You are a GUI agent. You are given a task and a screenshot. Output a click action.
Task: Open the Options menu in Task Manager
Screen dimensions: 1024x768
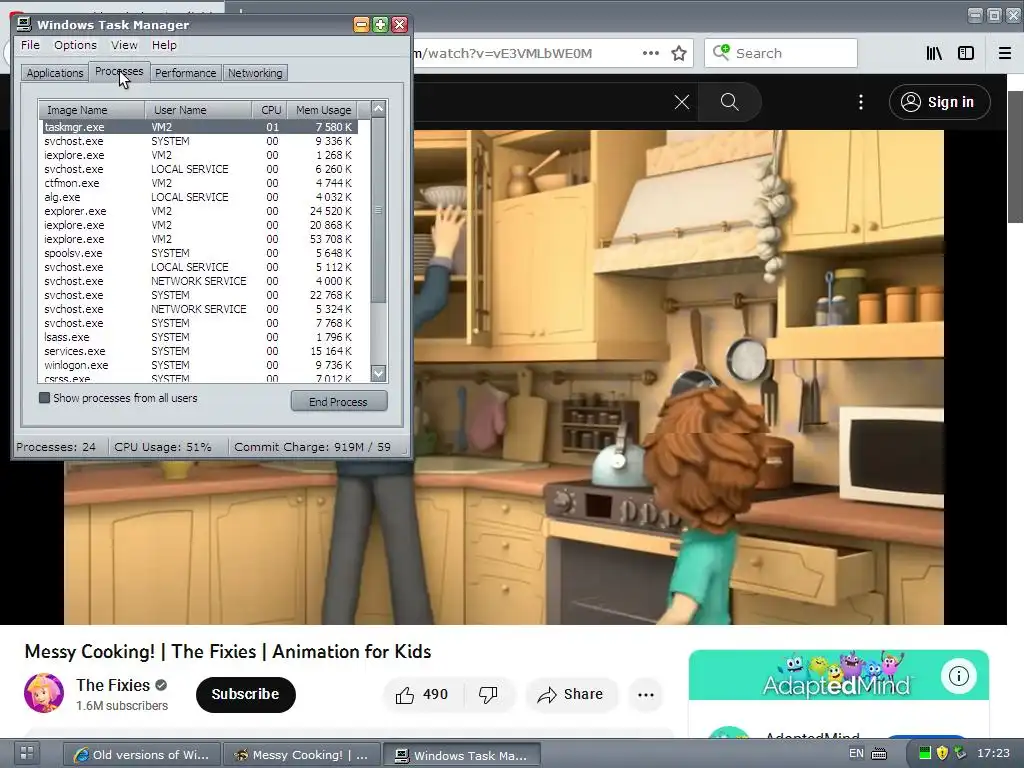(x=75, y=45)
